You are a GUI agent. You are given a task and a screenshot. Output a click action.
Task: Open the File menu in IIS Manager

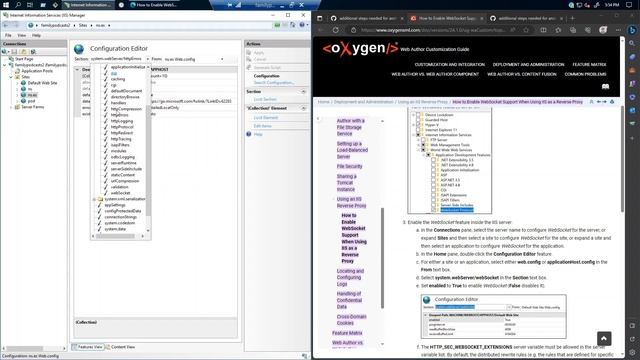pyautogui.click(x=8, y=36)
